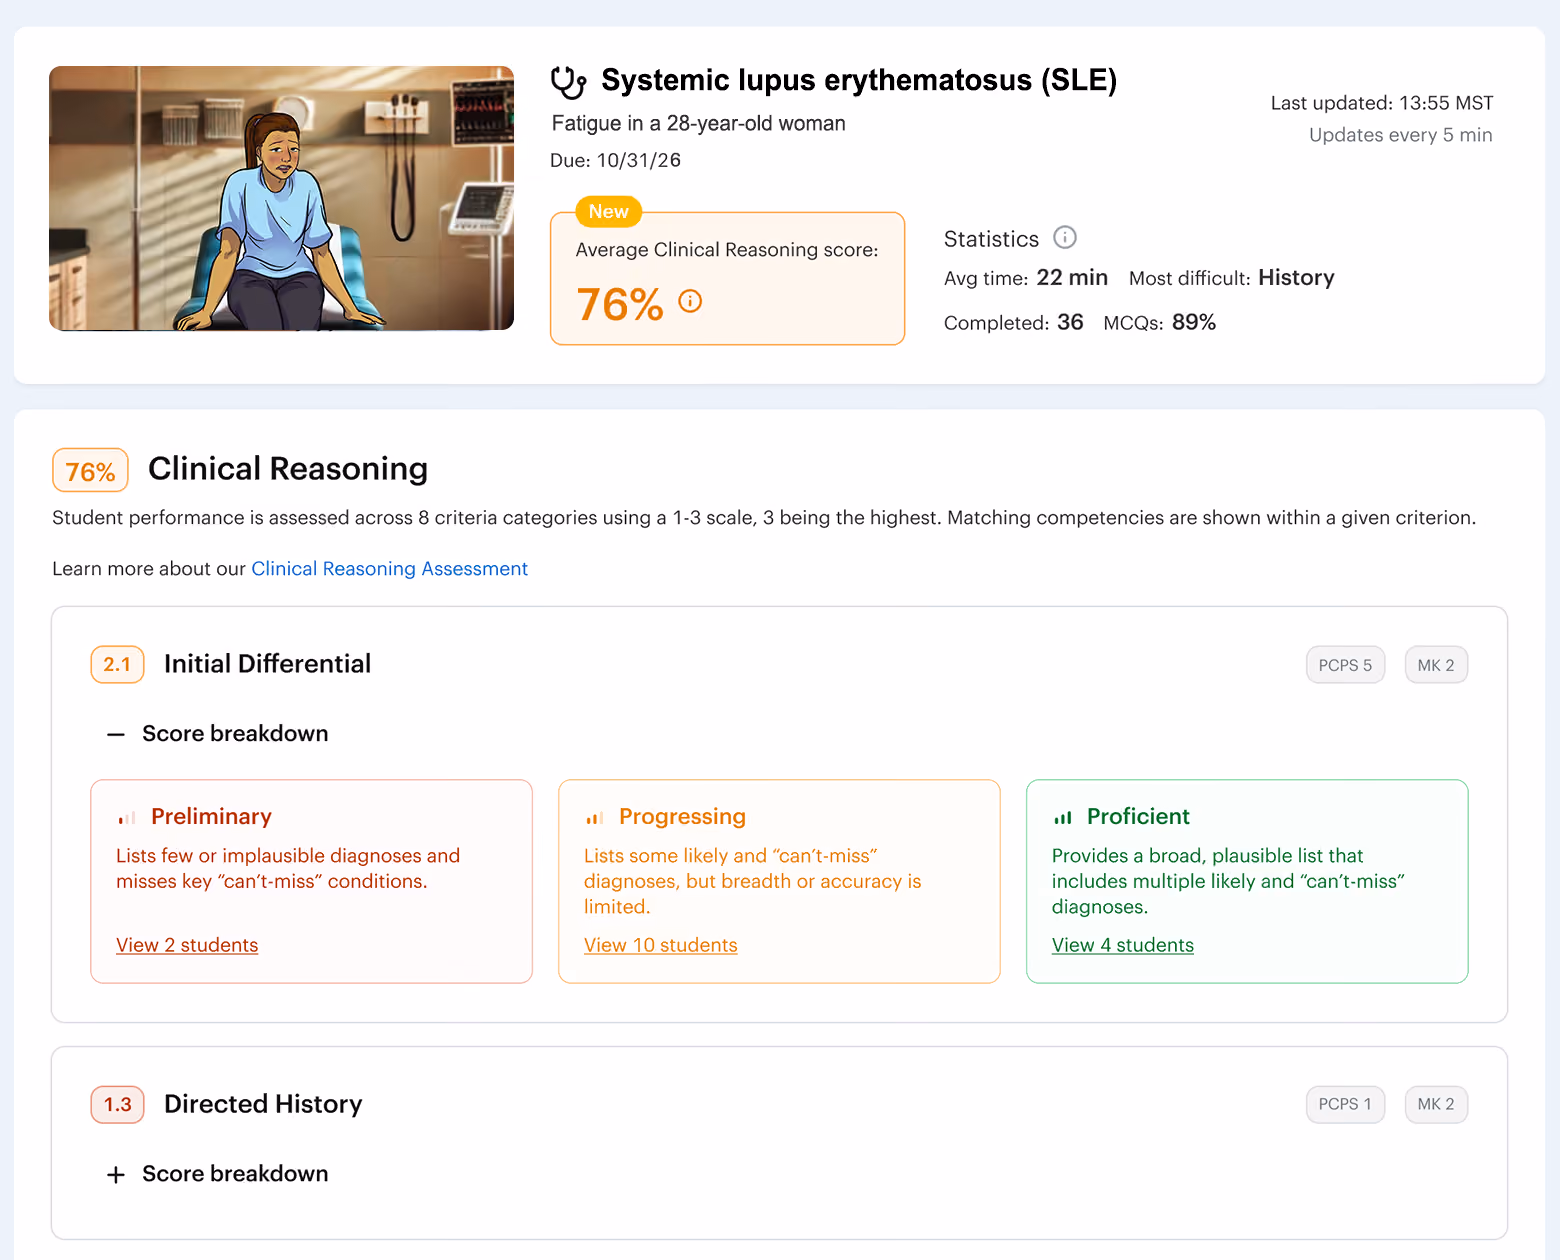The height and width of the screenshot is (1260, 1560).
Task: Click the Preliminary level heading
Action: click(211, 817)
